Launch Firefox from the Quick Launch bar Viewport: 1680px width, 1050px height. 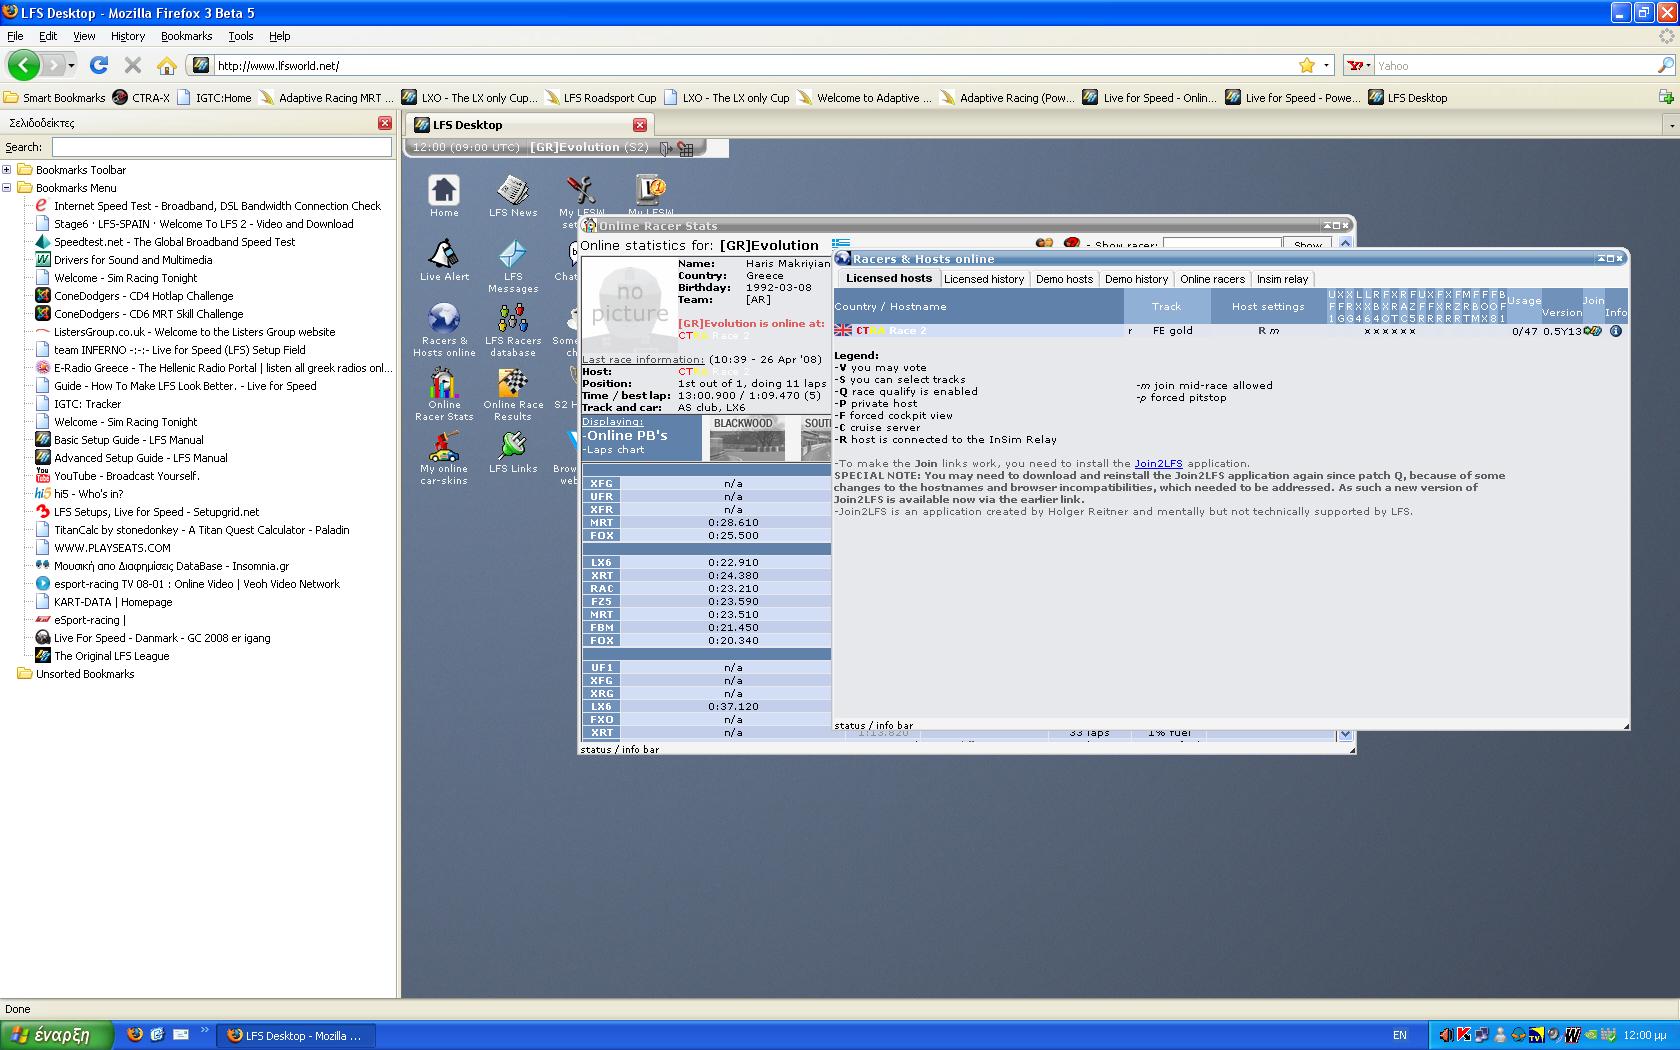135,1035
